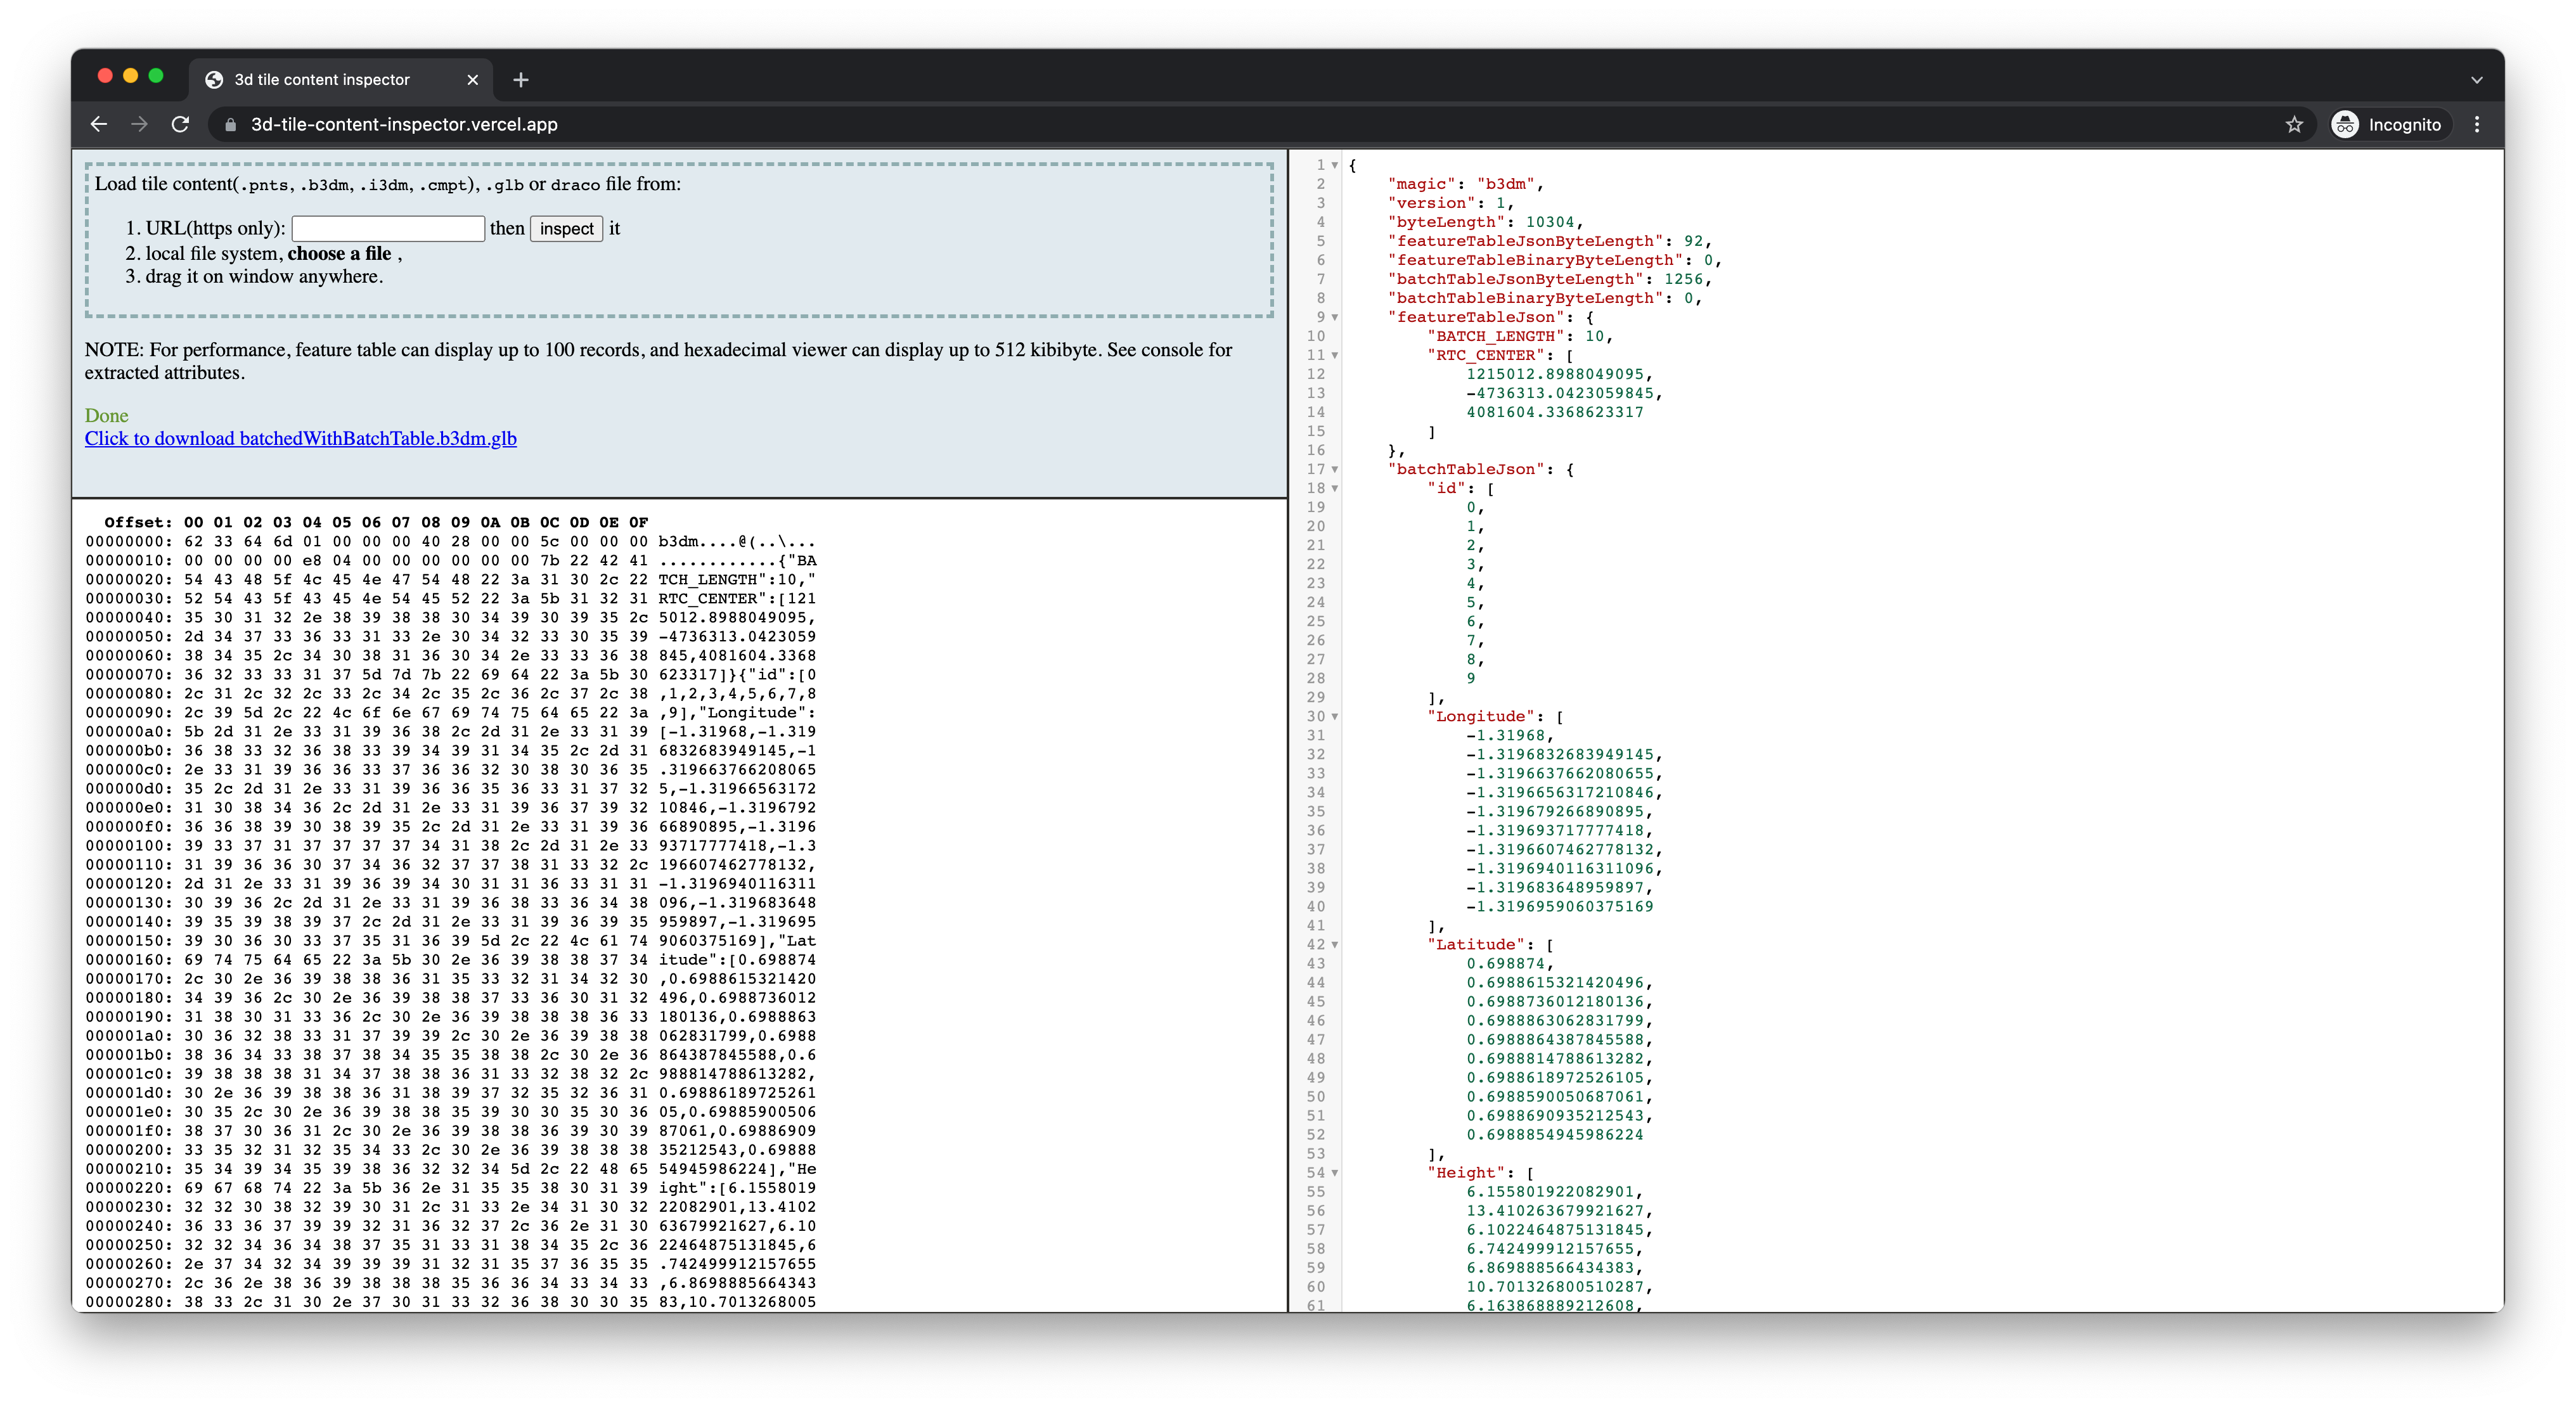Screen dimensions: 2576x1407
Task: Select the 3d tile content inspector tab
Action: point(322,80)
